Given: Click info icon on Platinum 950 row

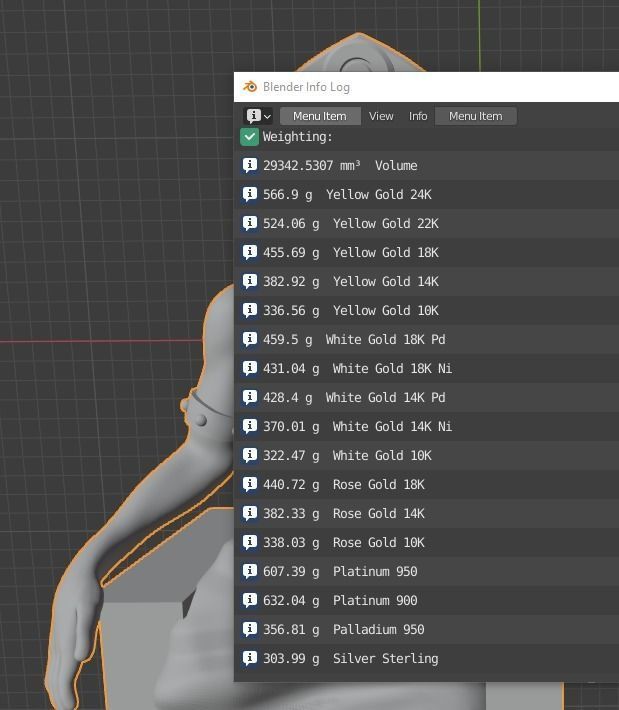Looking at the screenshot, I should [x=250, y=571].
